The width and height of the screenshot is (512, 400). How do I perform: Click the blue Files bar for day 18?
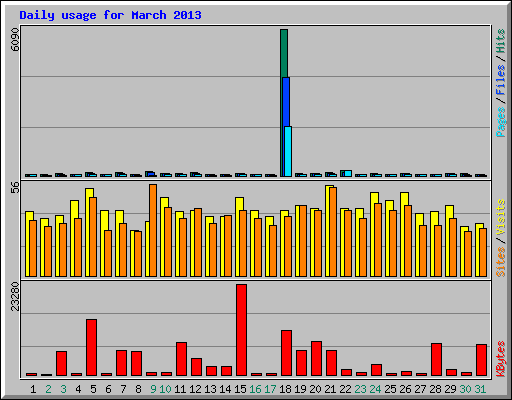(286, 102)
